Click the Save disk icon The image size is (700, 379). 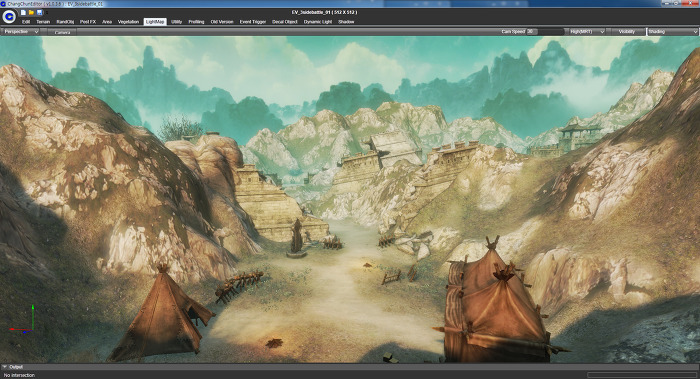point(39,12)
